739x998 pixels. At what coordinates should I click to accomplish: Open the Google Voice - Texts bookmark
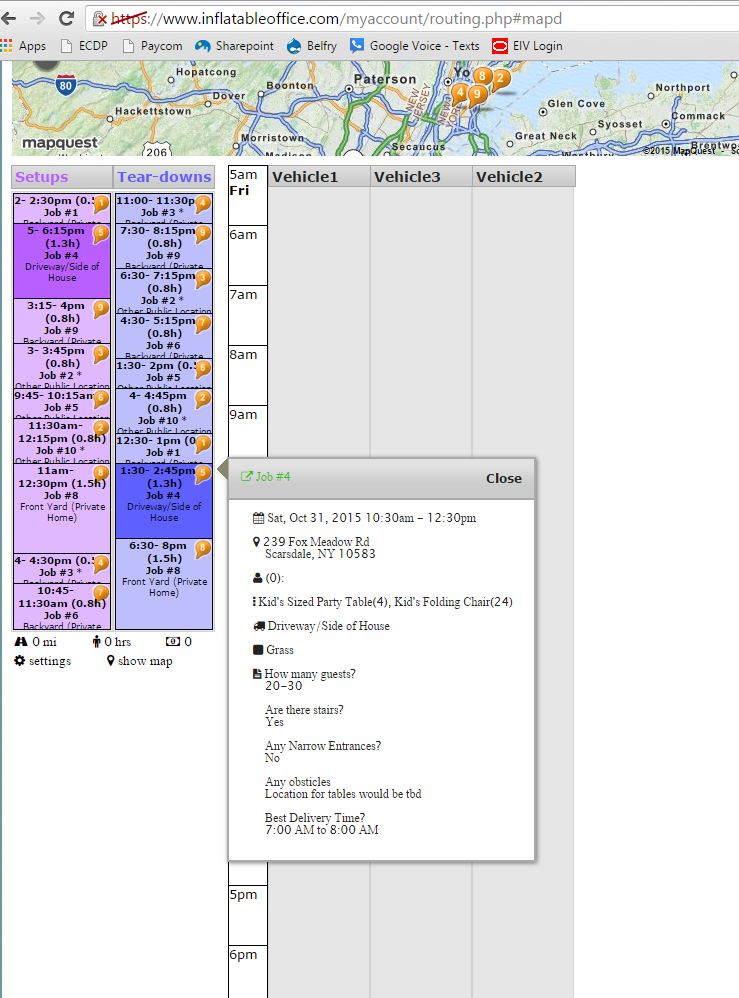pos(414,46)
